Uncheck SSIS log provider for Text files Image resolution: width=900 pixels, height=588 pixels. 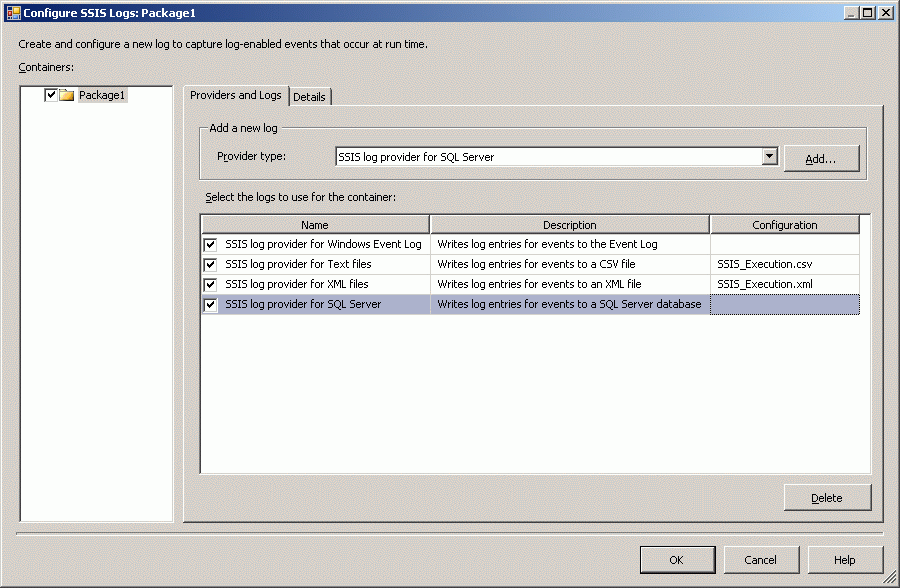210,265
